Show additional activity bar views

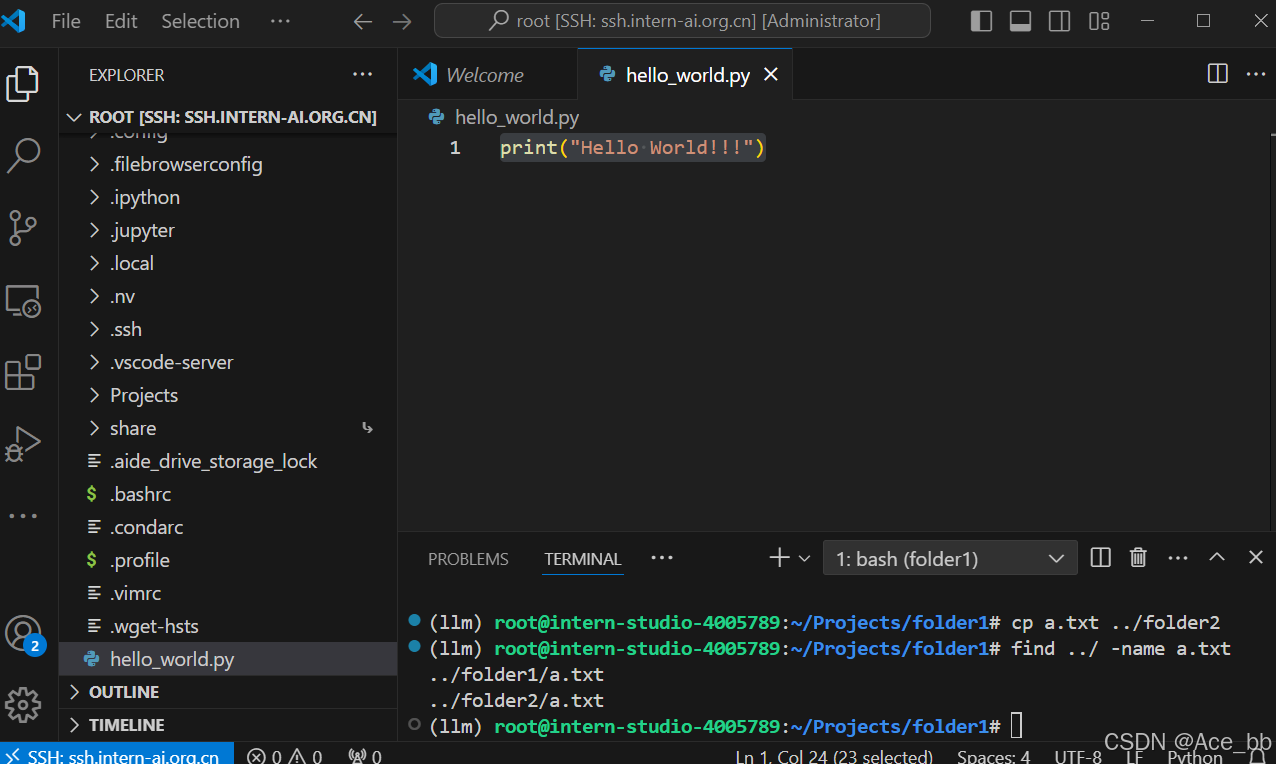click(23, 516)
